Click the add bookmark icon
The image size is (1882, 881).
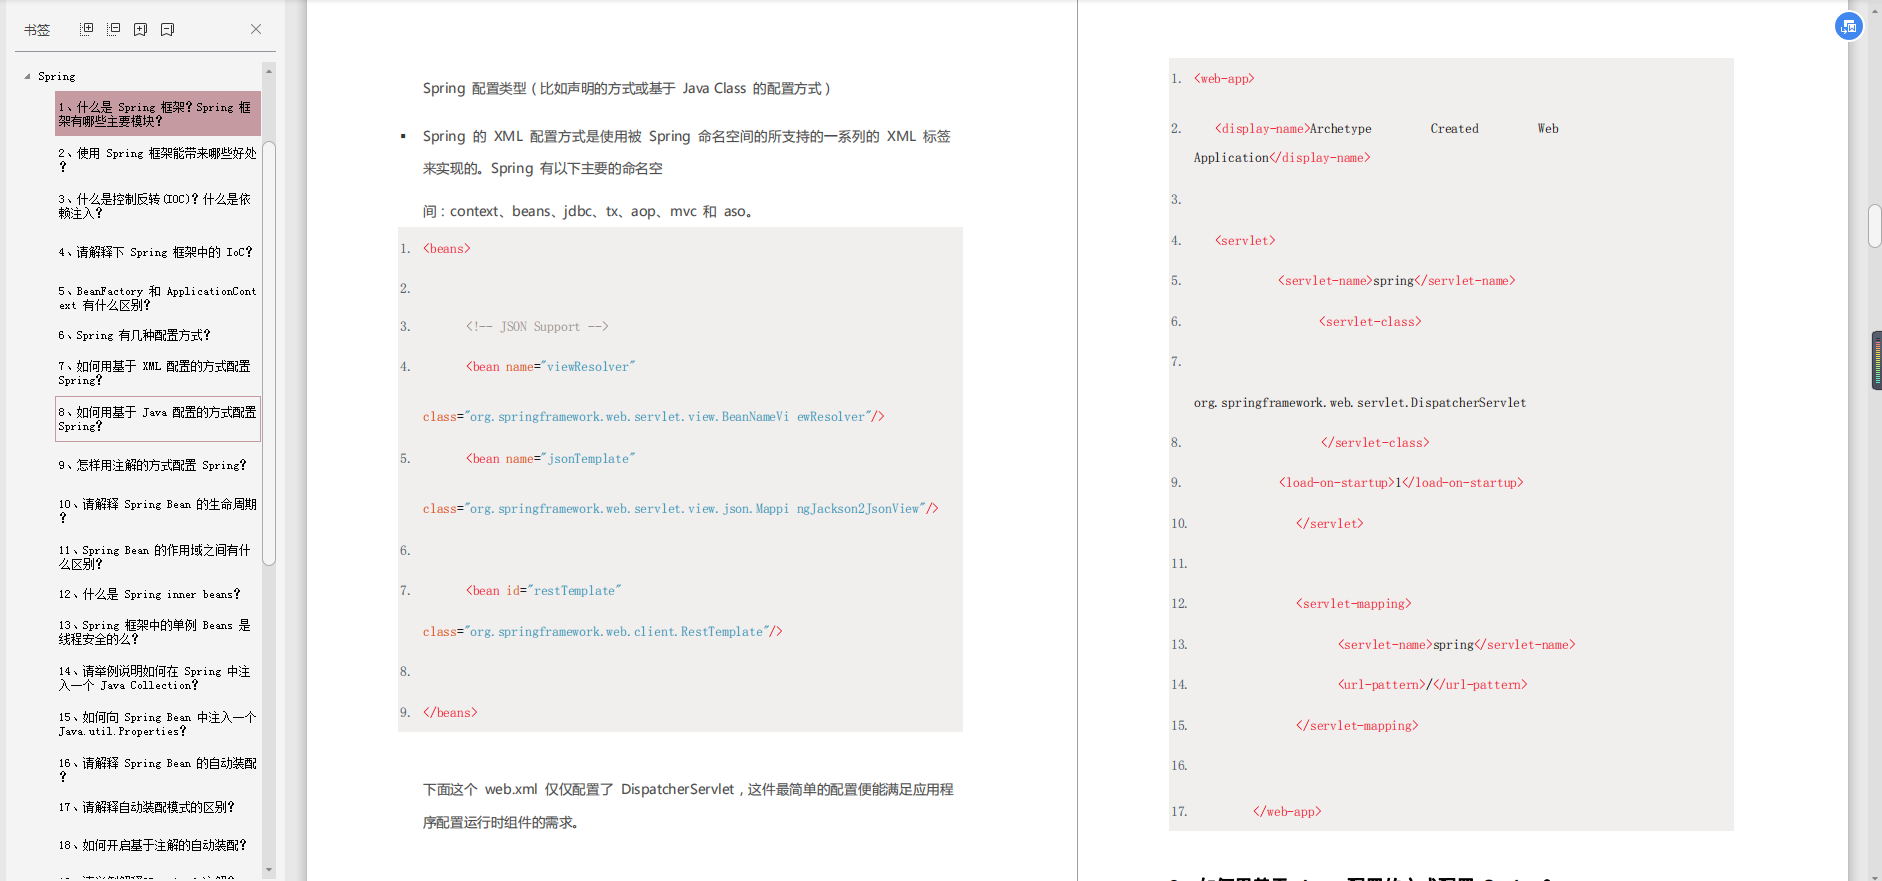click(141, 29)
